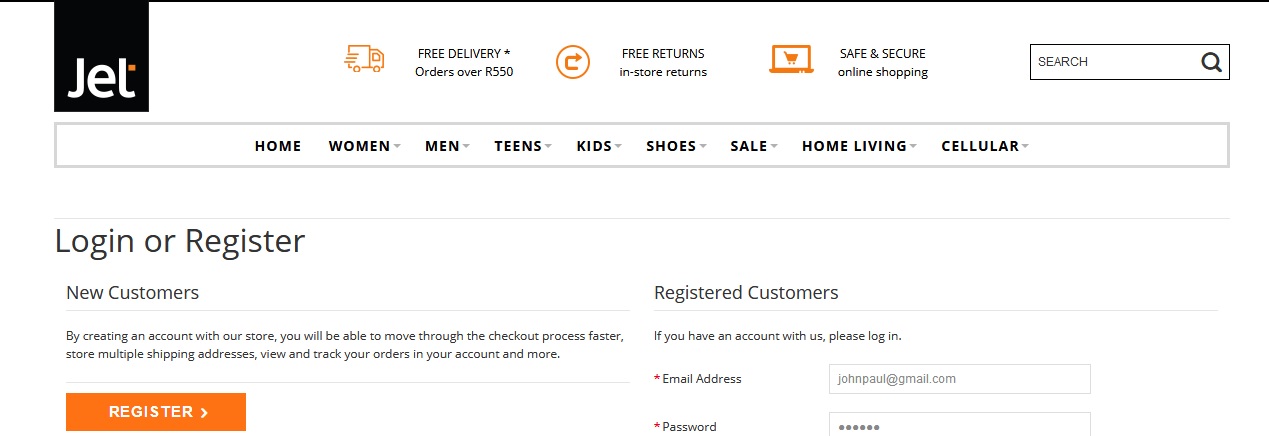Open the Cellular menu

(980, 146)
